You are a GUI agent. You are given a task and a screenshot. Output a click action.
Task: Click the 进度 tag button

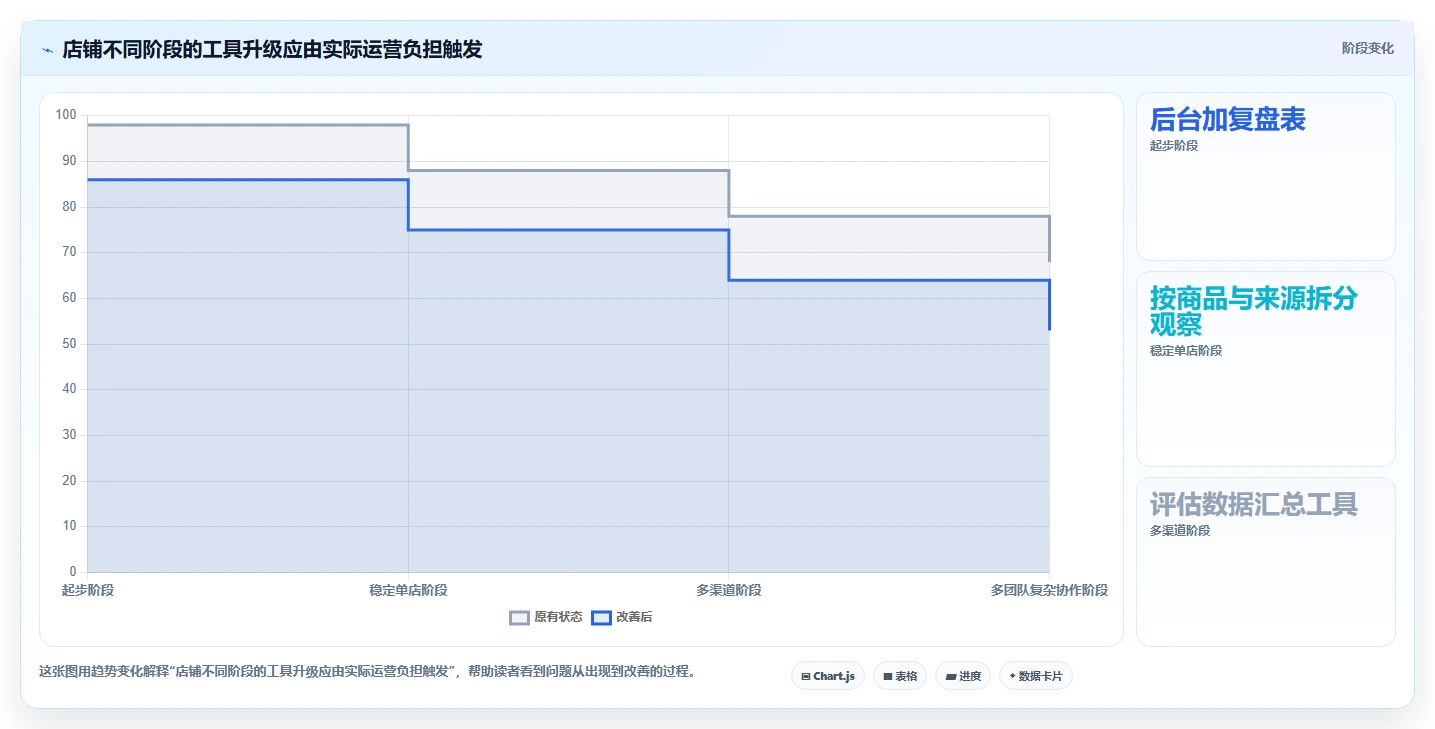(963, 676)
